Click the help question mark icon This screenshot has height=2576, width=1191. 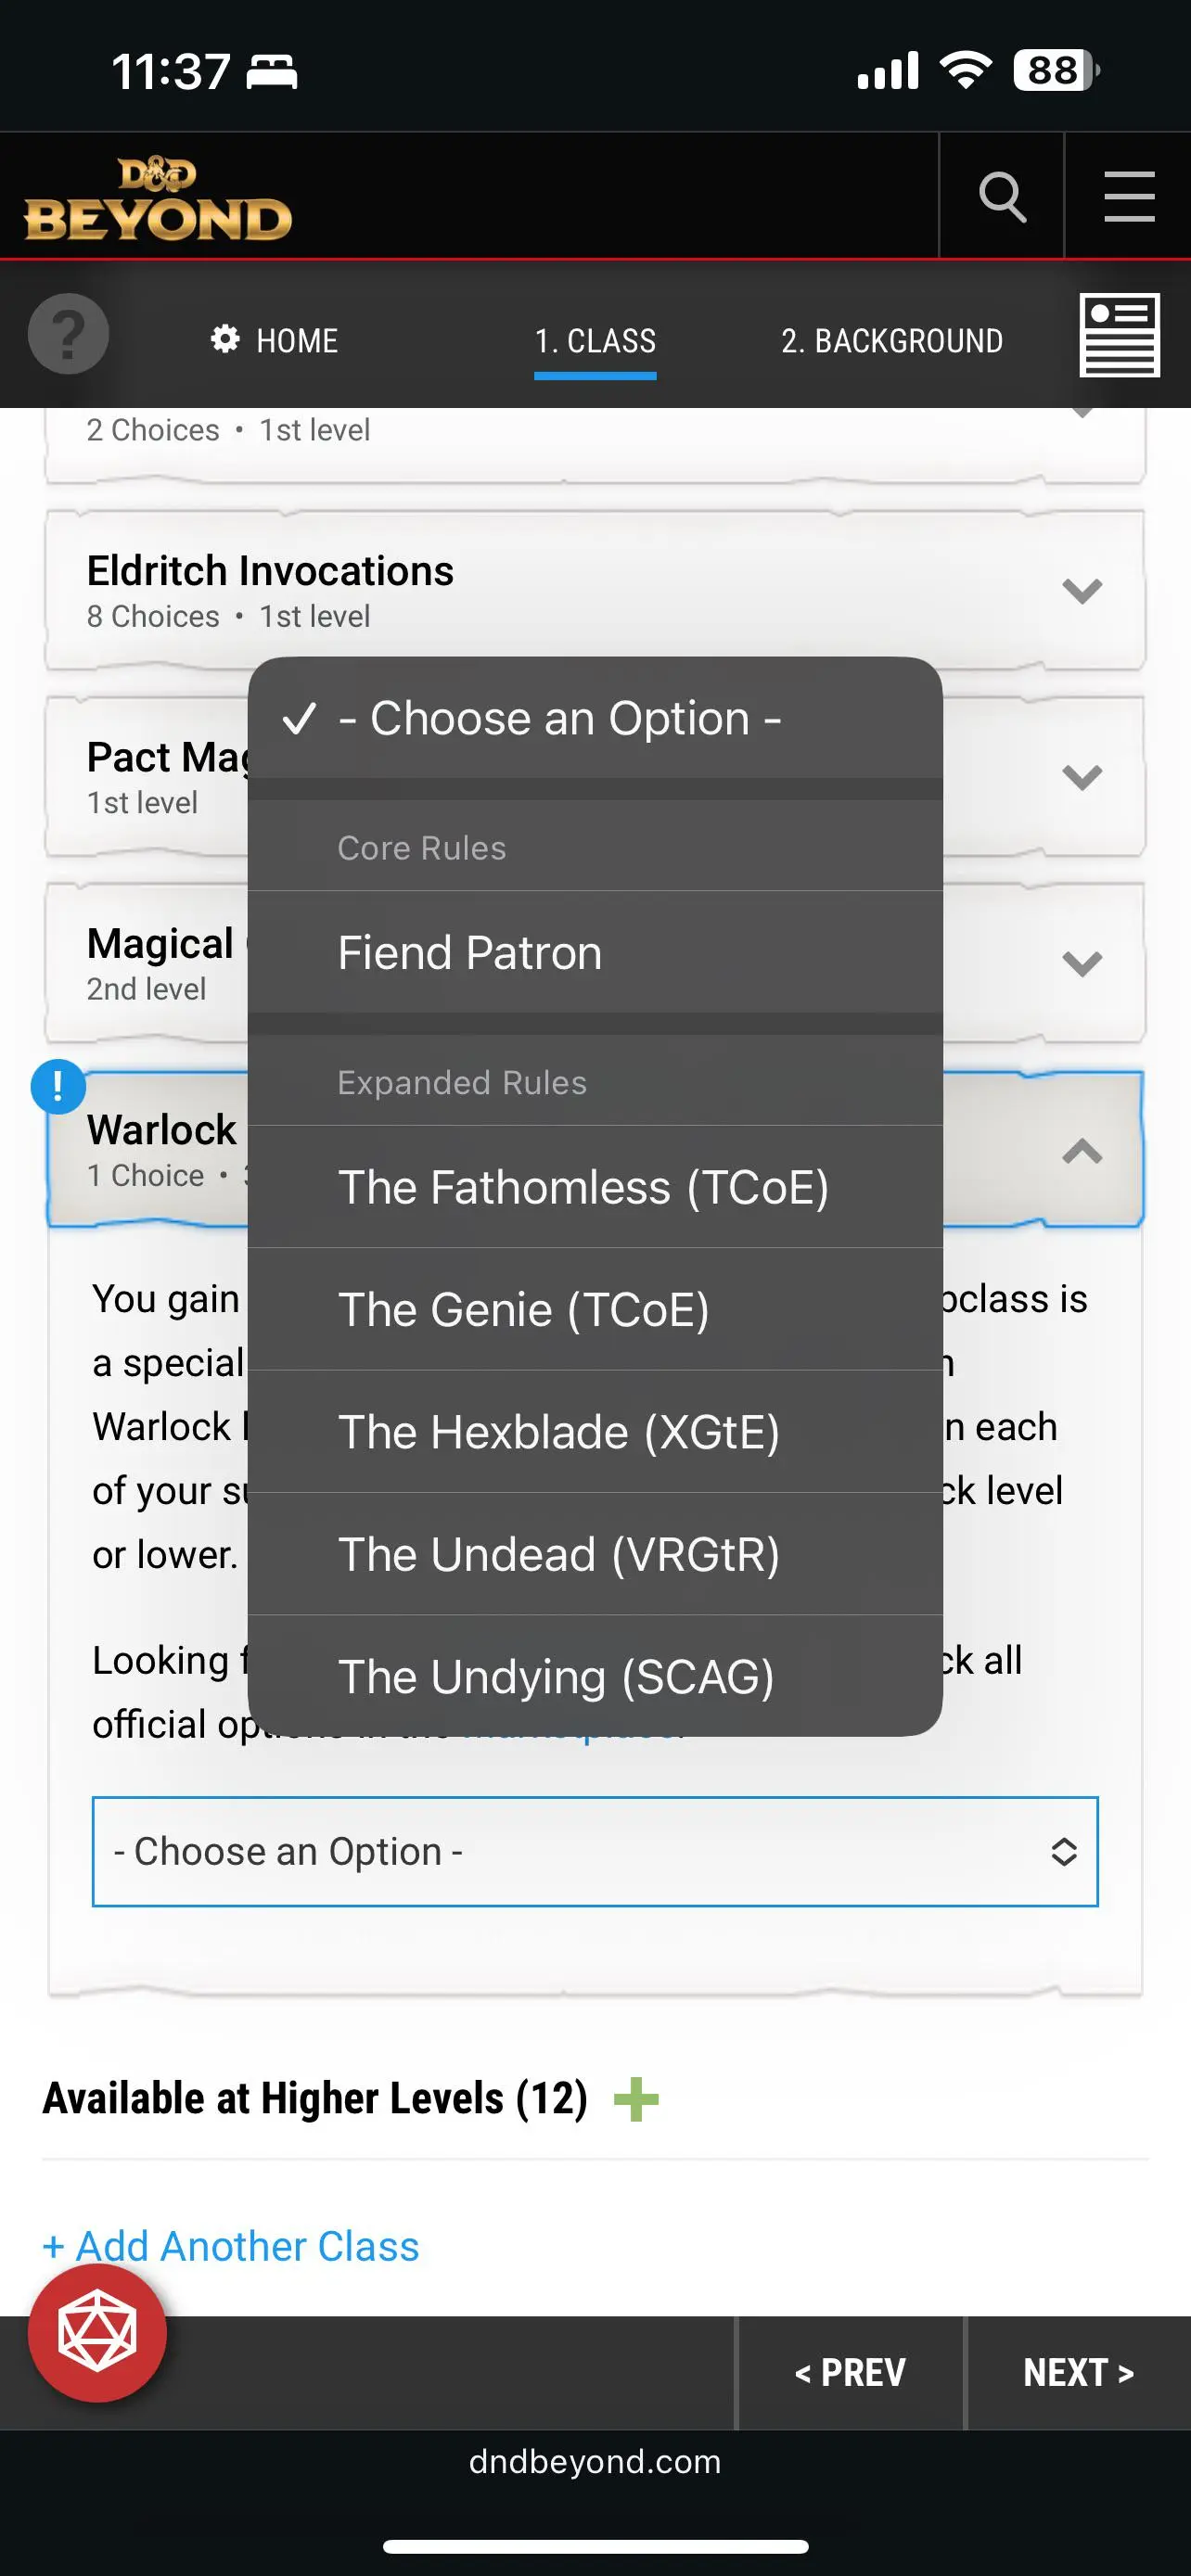coord(66,334)
